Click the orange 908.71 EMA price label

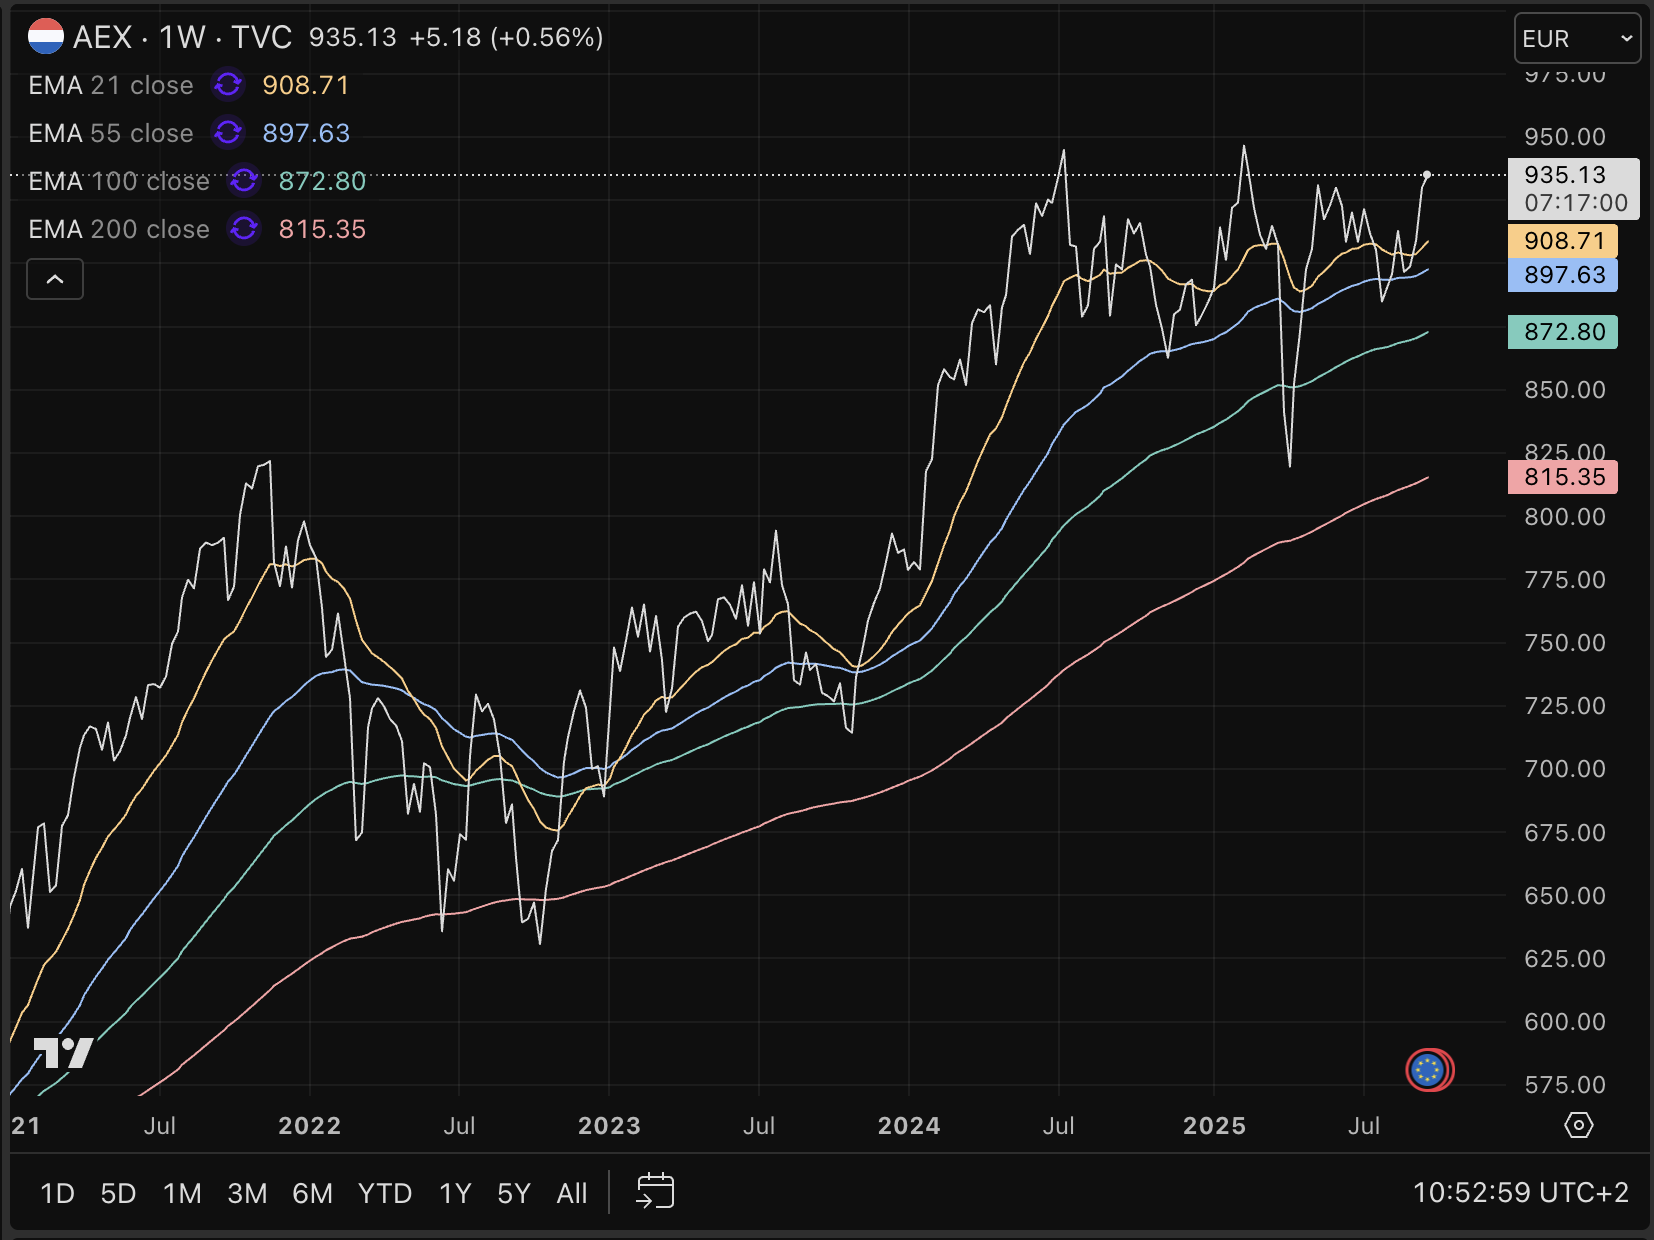tap(1563, 241)
